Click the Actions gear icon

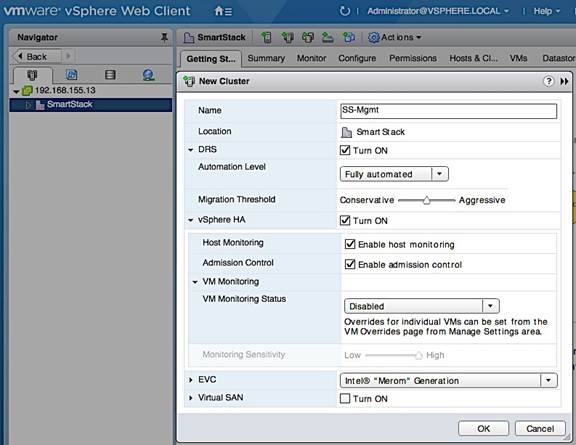374,37
